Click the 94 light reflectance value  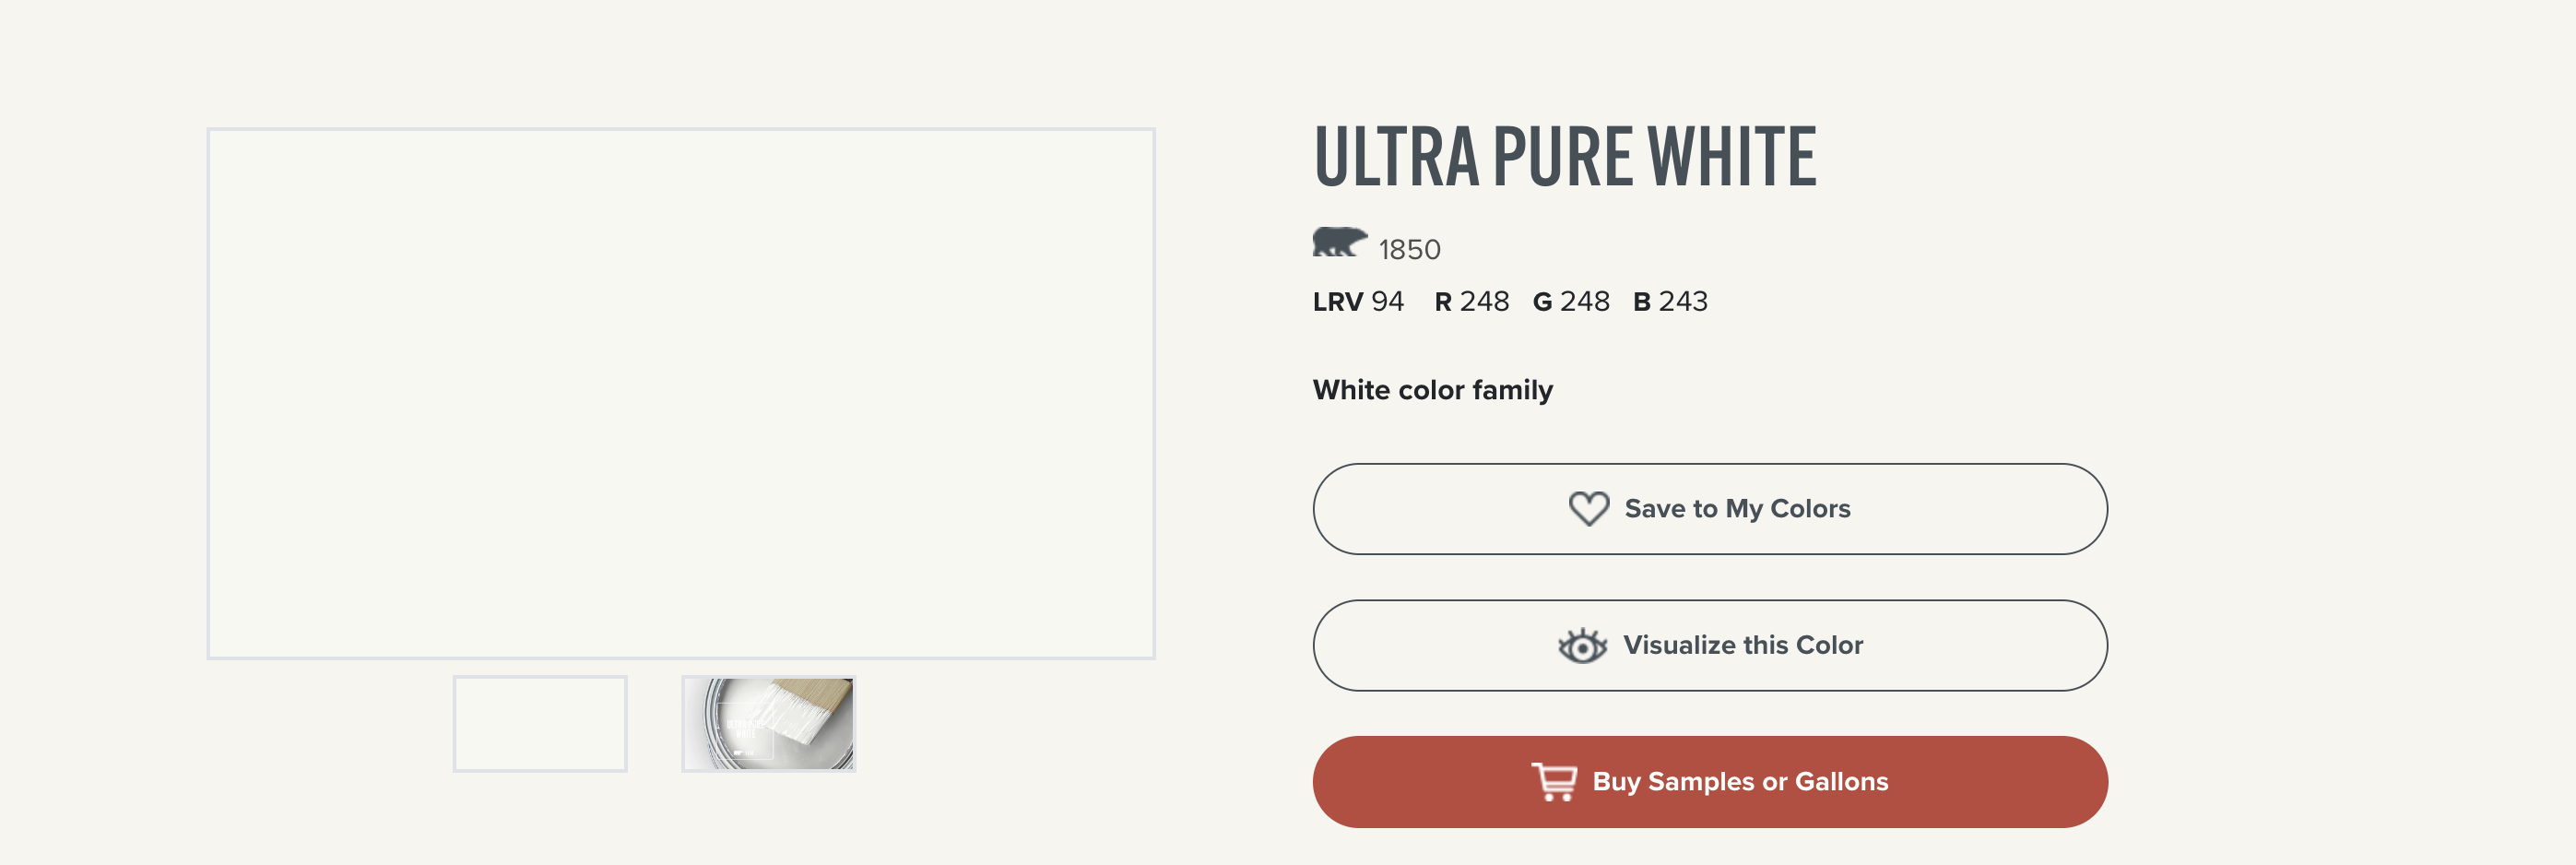(1387, 302)
